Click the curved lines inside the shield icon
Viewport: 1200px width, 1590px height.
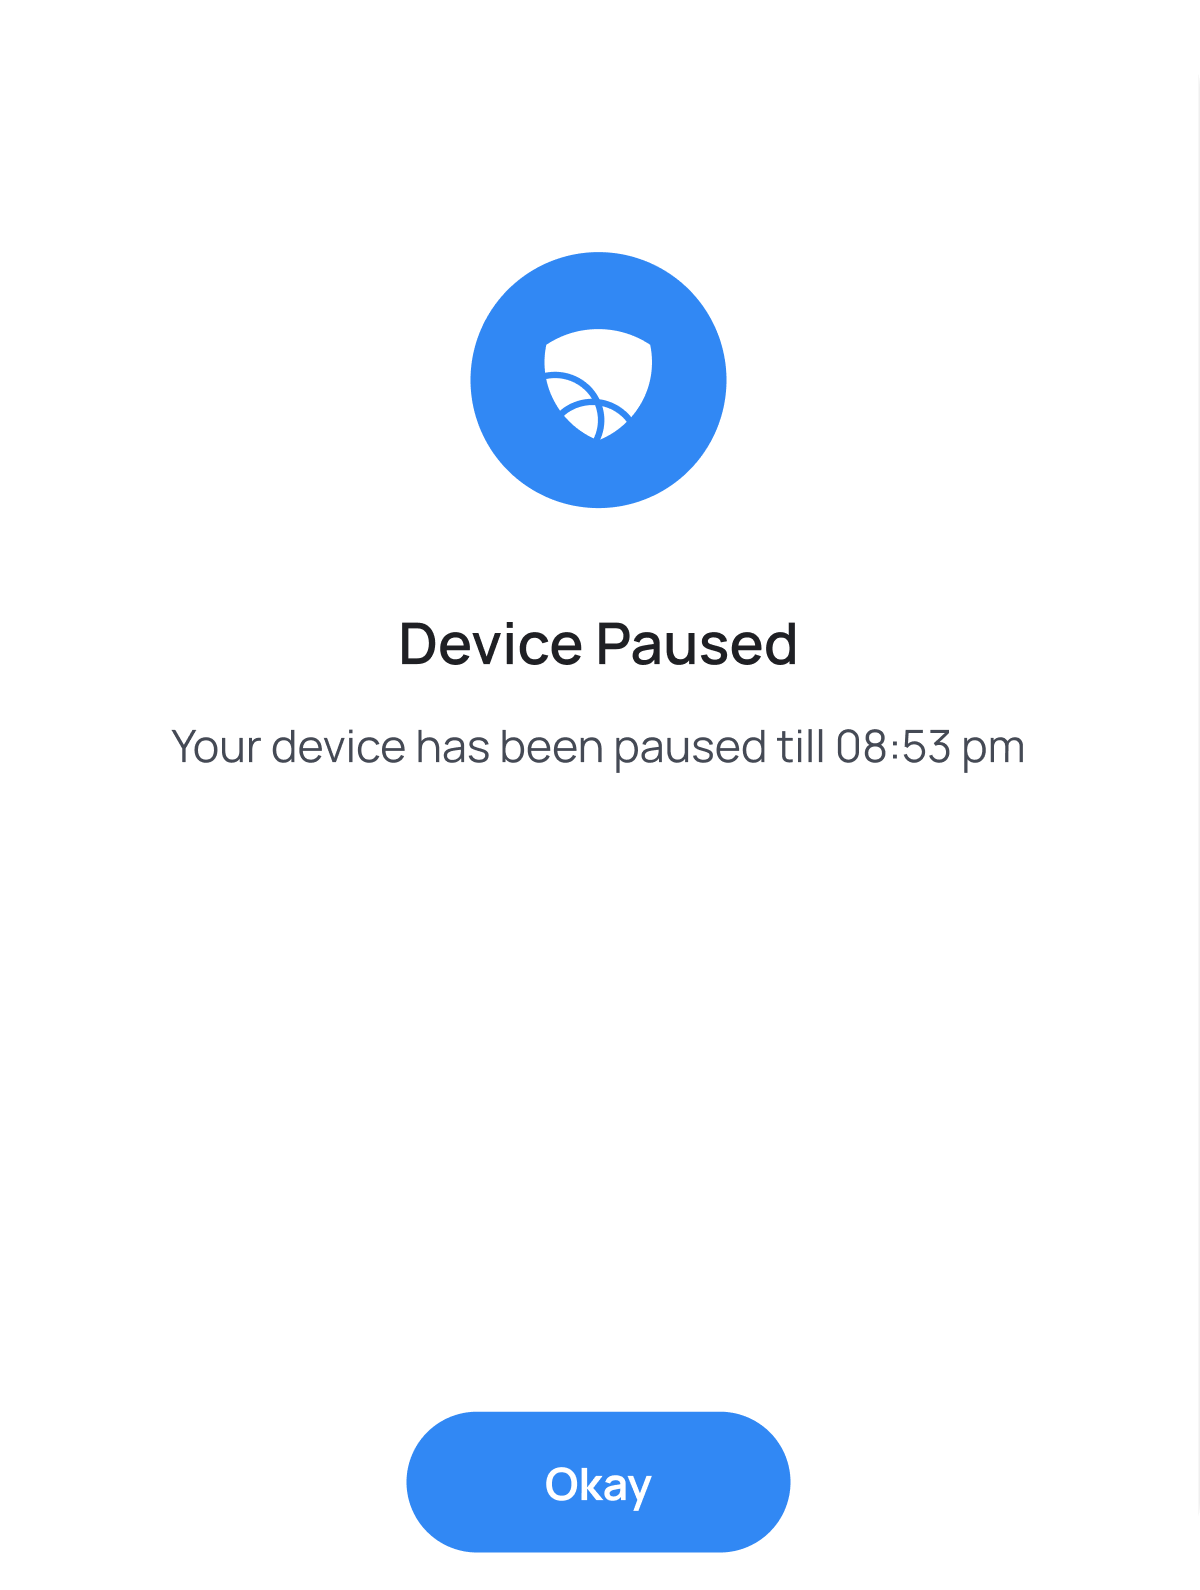(x=588, y=406)
